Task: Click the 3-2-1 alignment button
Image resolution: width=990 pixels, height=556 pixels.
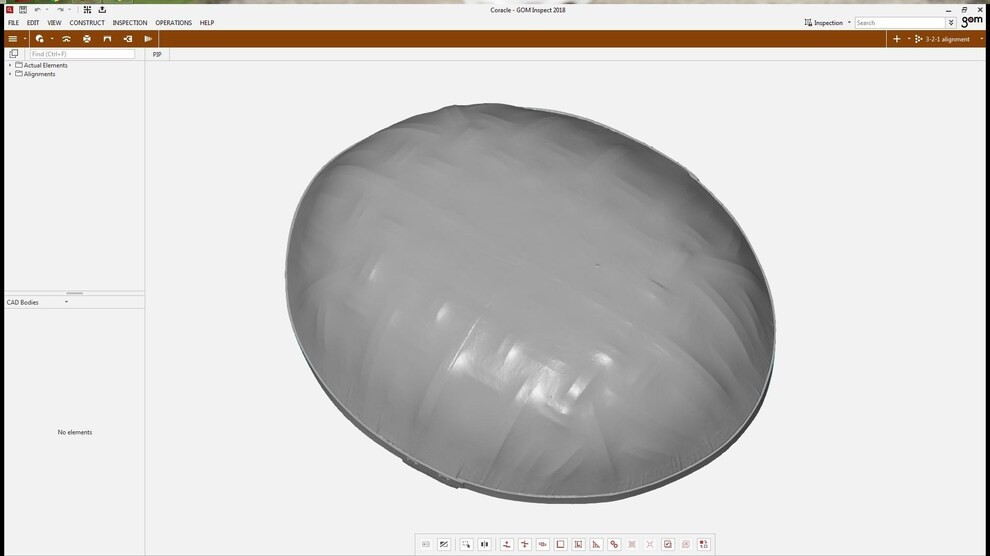Action: coord(942,39)
